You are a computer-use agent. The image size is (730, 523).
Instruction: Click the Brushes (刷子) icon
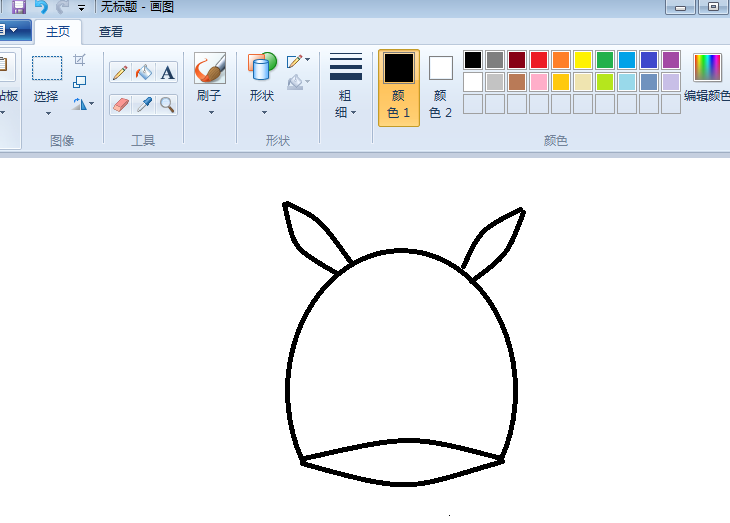[x=210, y=68]
